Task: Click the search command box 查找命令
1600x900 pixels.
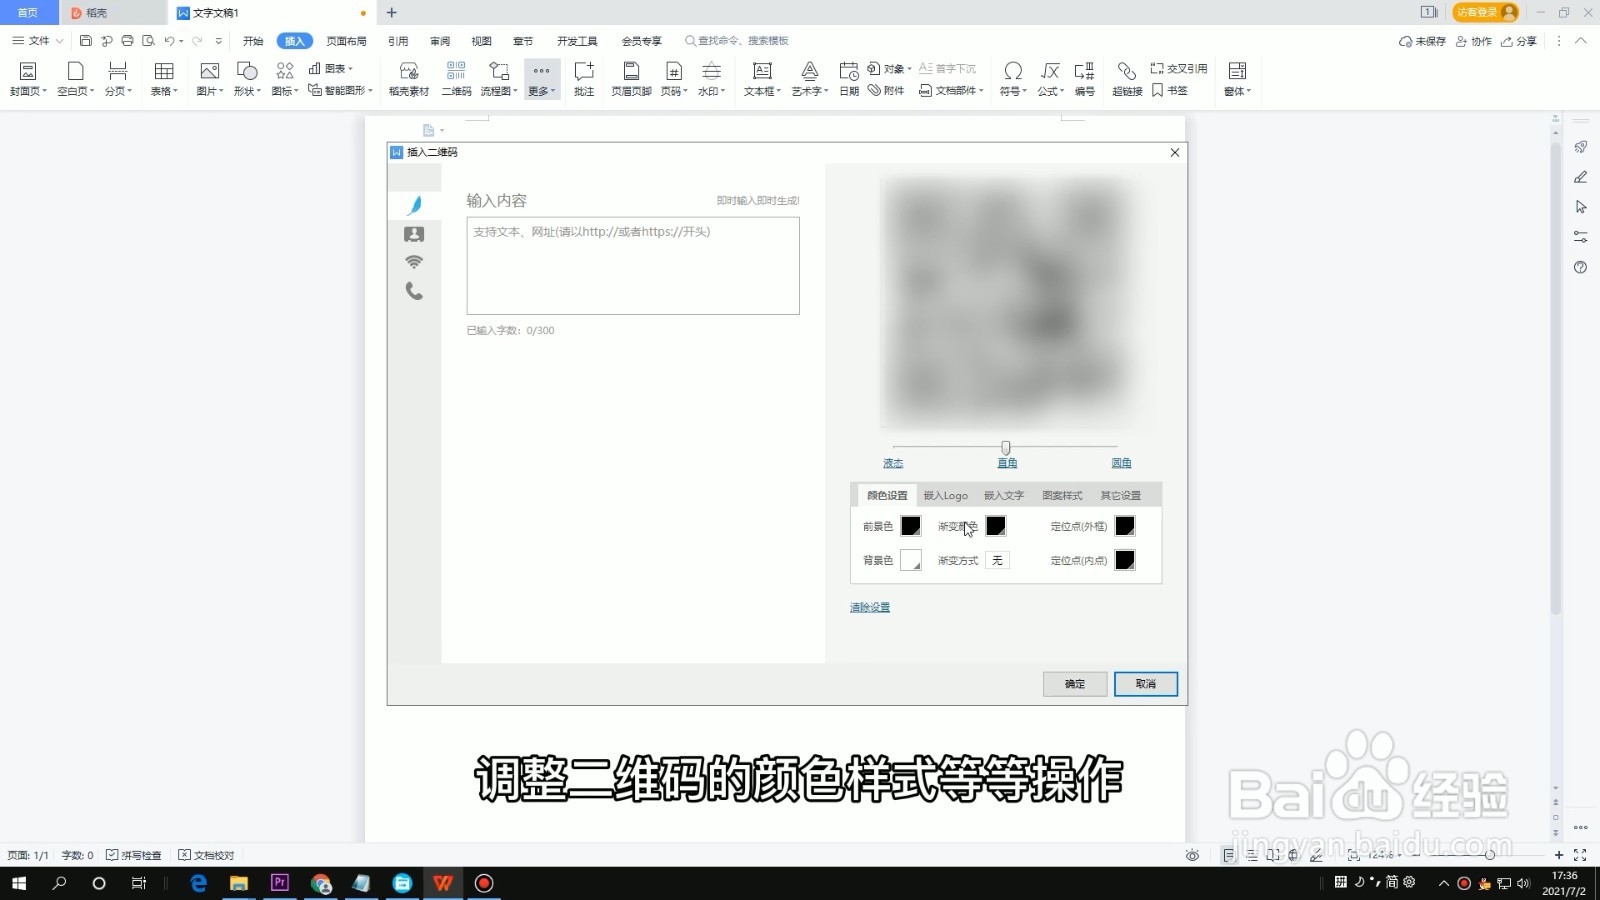Action: click(x=737, y=41)
